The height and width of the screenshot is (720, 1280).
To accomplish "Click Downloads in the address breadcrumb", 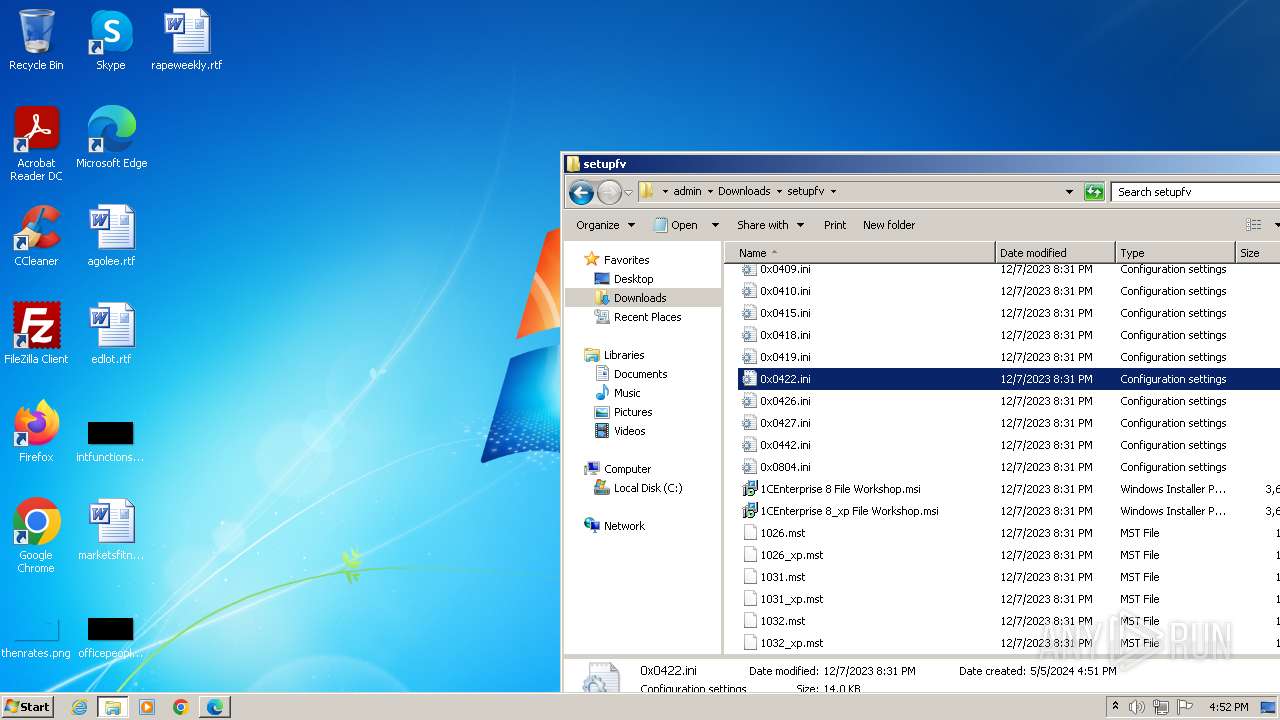I will (x=744, y=191).
